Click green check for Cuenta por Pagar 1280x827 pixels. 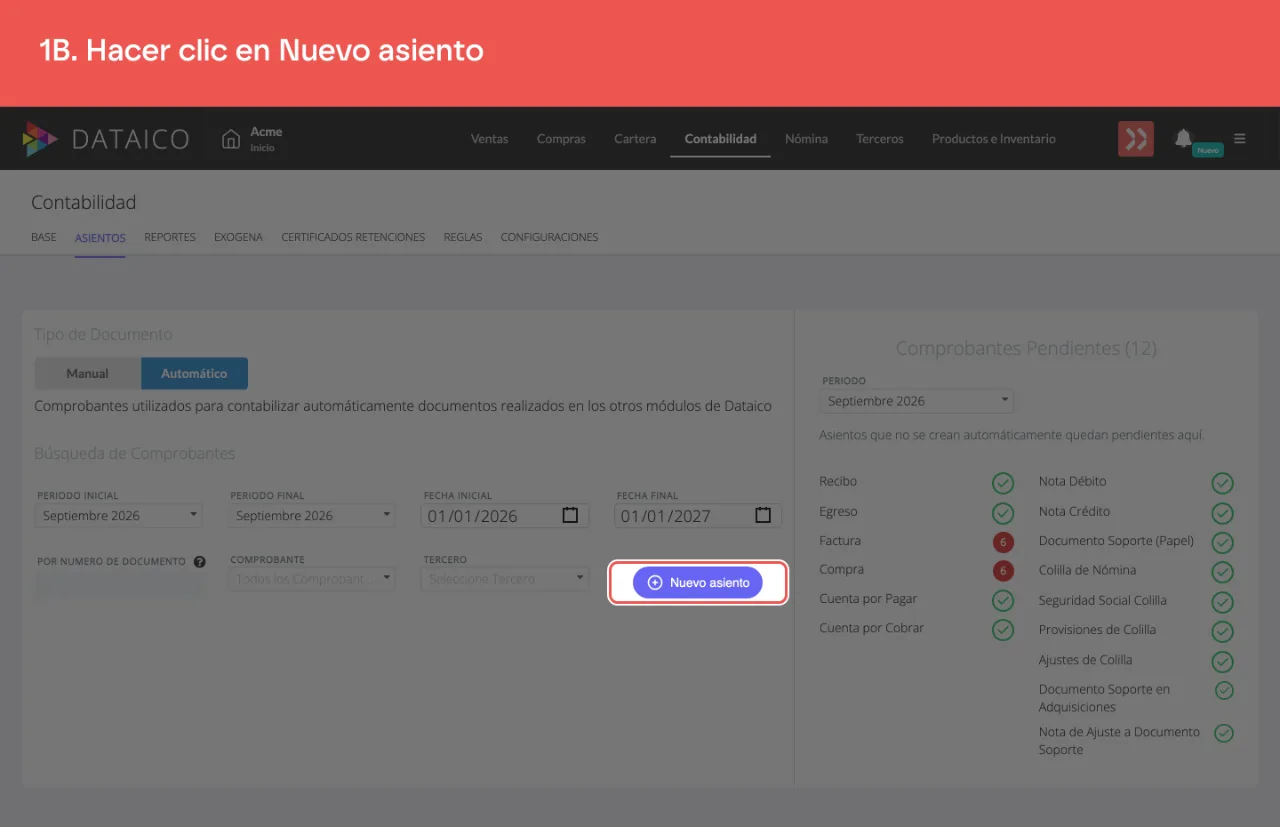[x=1003, y=601]
